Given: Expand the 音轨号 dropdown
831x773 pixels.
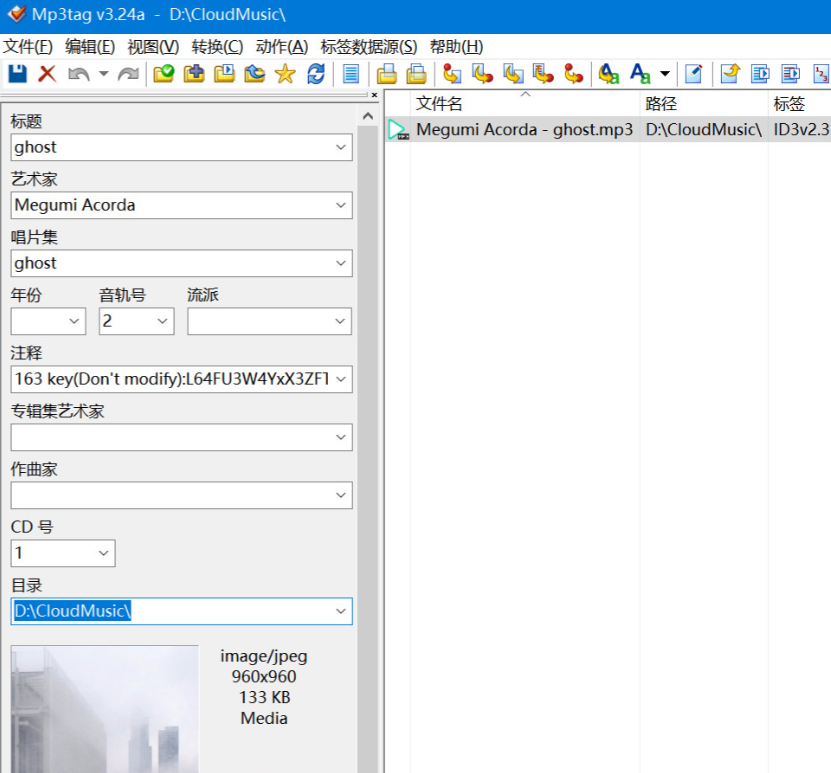Looking at the screenshot, I should 163,321.
